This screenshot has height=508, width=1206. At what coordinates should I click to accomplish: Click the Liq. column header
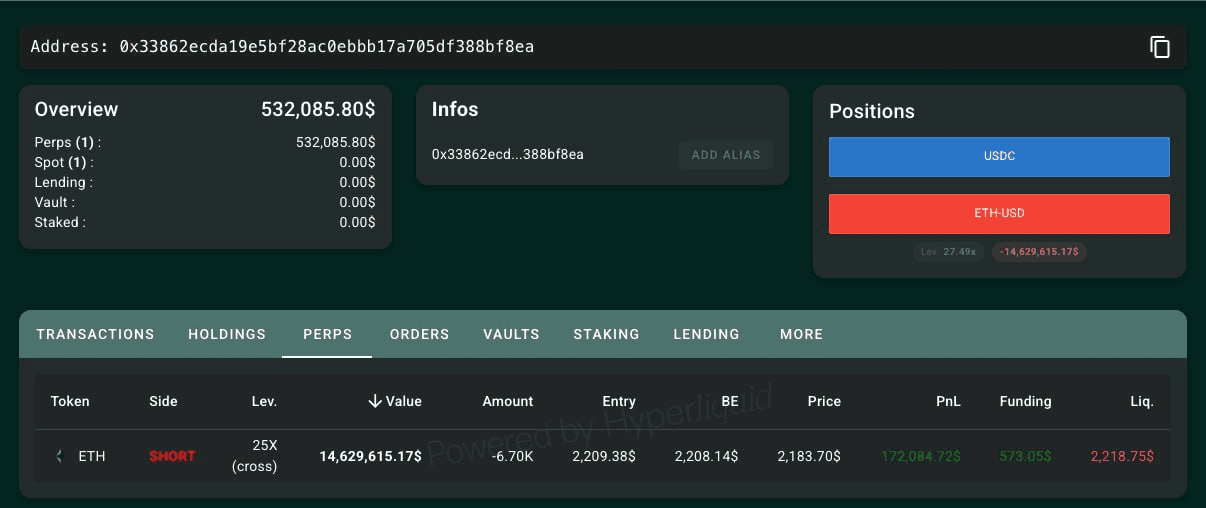coord(1142,401)
